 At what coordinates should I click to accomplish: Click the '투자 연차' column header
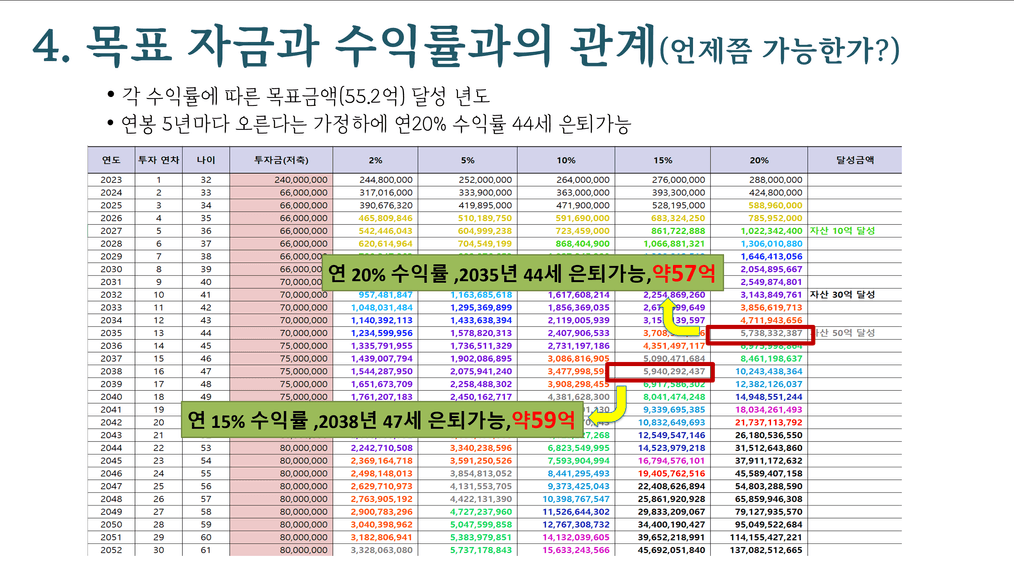coord(158,160)
